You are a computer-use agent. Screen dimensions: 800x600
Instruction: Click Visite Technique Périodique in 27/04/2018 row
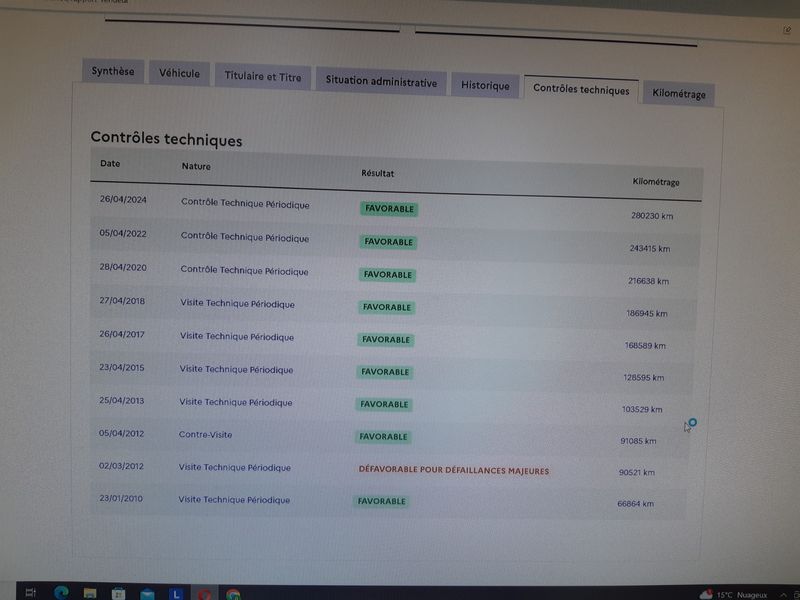[x=237, y=304]
